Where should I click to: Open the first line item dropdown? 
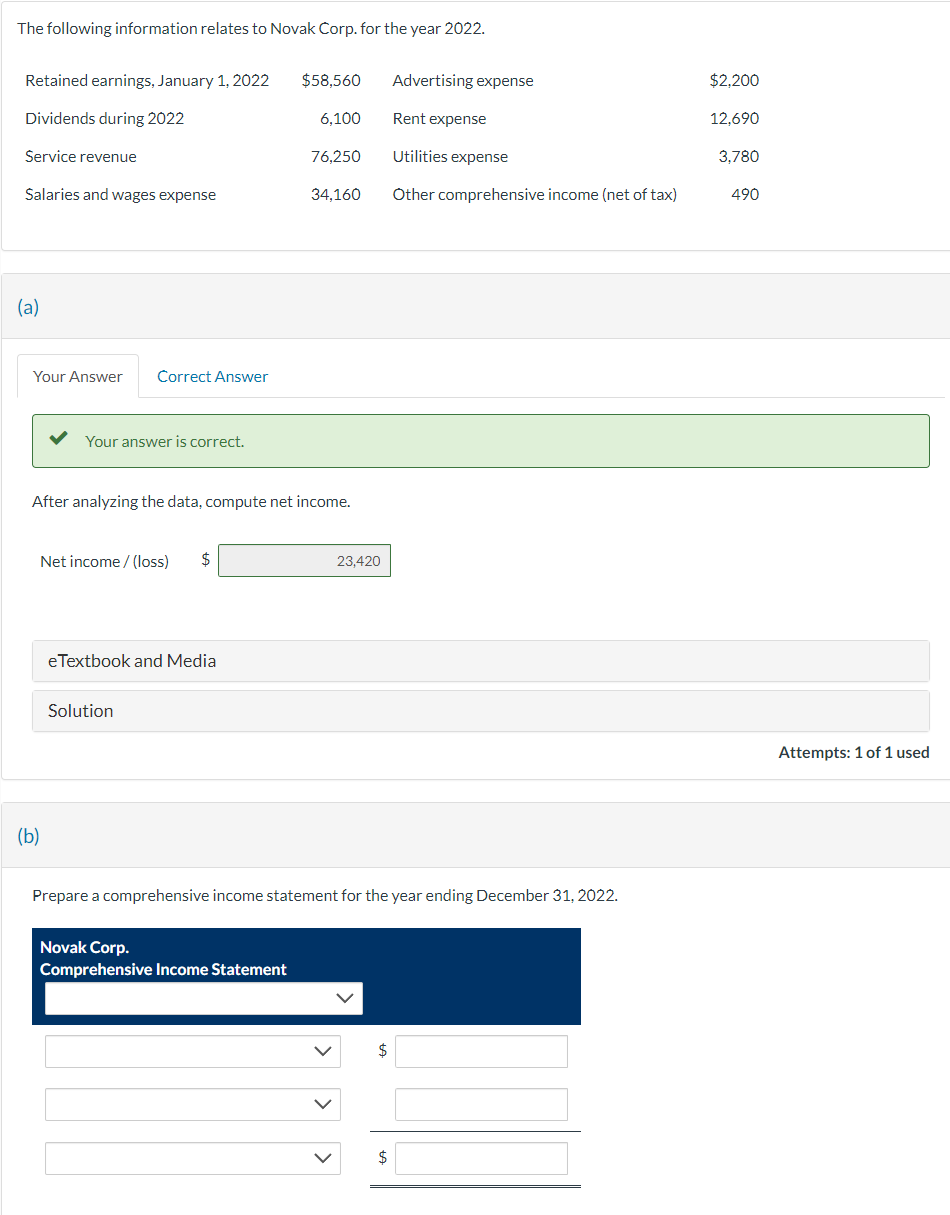coord(193,1051)
